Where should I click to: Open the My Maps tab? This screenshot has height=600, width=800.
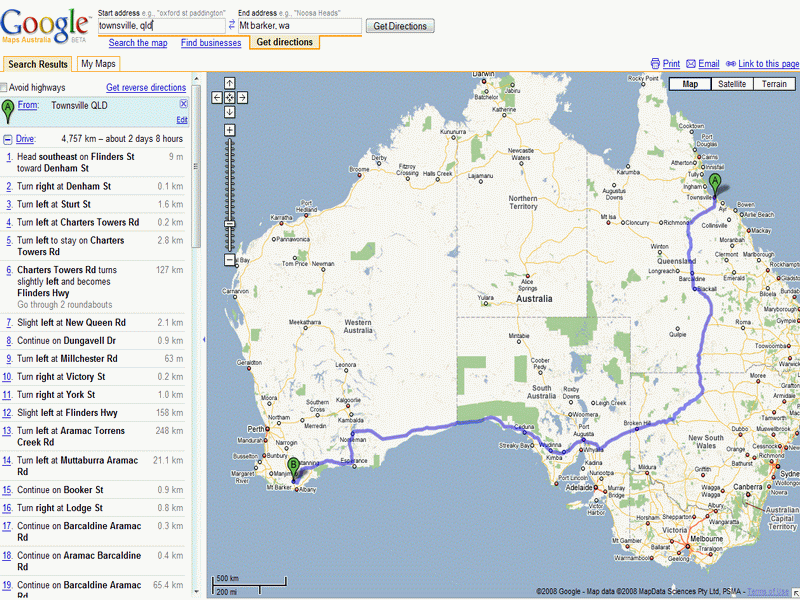99,64
